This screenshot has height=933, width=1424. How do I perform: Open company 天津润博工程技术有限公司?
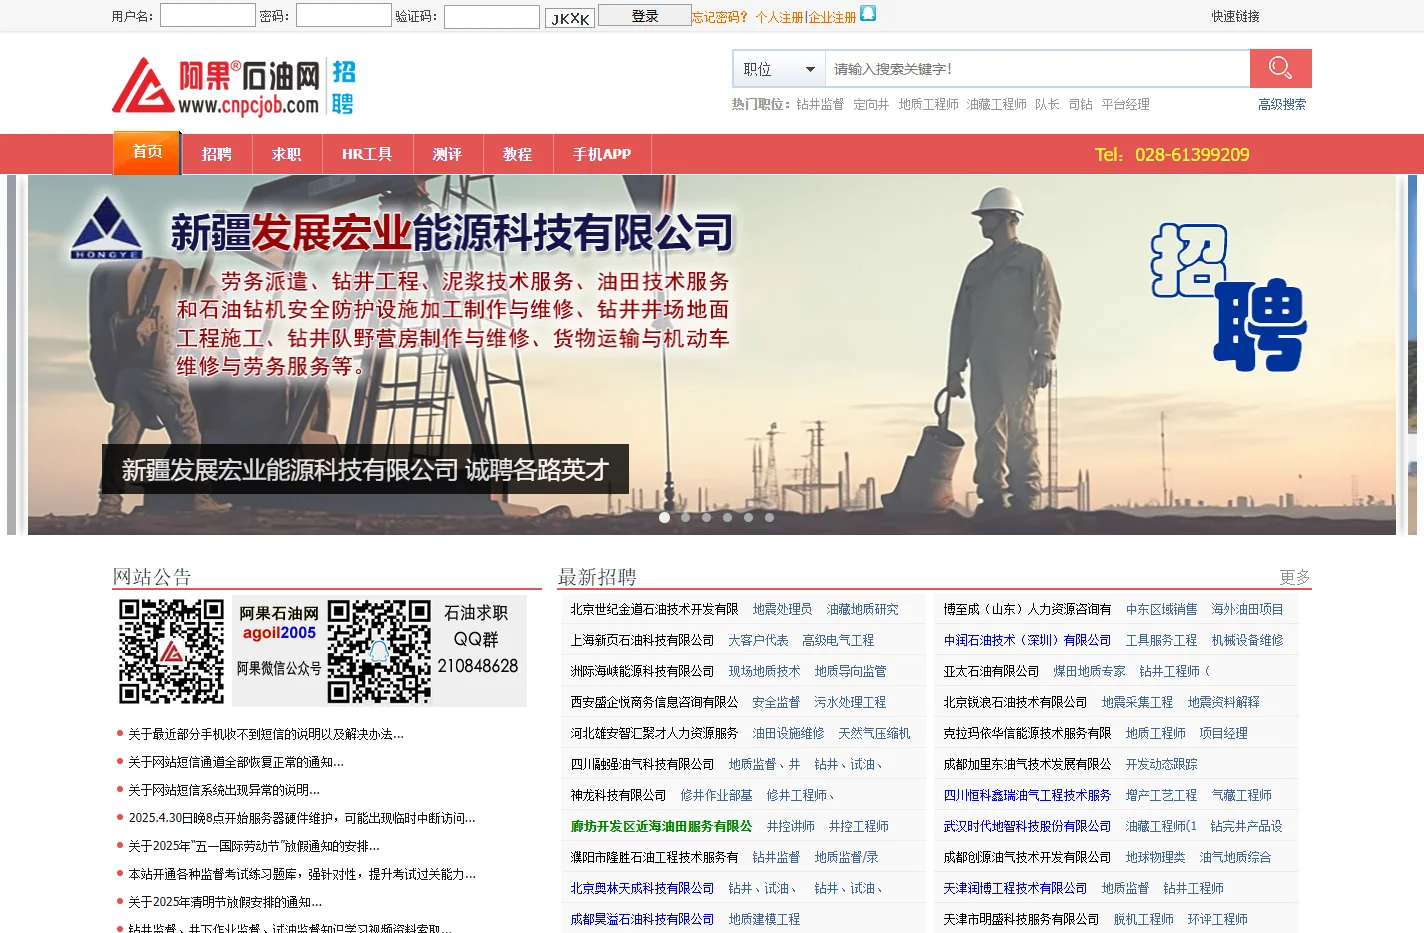[1015, 888]
